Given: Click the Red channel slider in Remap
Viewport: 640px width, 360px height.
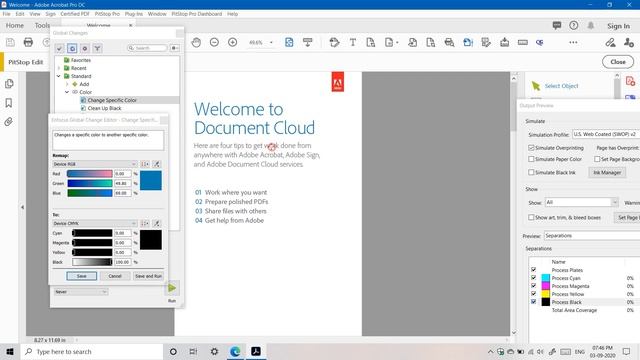Looking at the screenshot, I should point(90,173).
